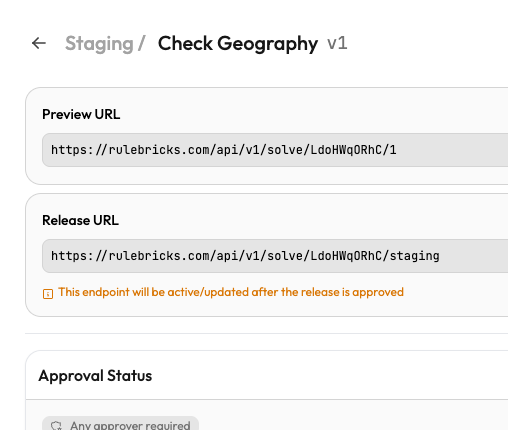Viewport: 508px width, 430px height.
Task: Click the Check Geography title
Action: pyautogui.click(x=238, y=44)
